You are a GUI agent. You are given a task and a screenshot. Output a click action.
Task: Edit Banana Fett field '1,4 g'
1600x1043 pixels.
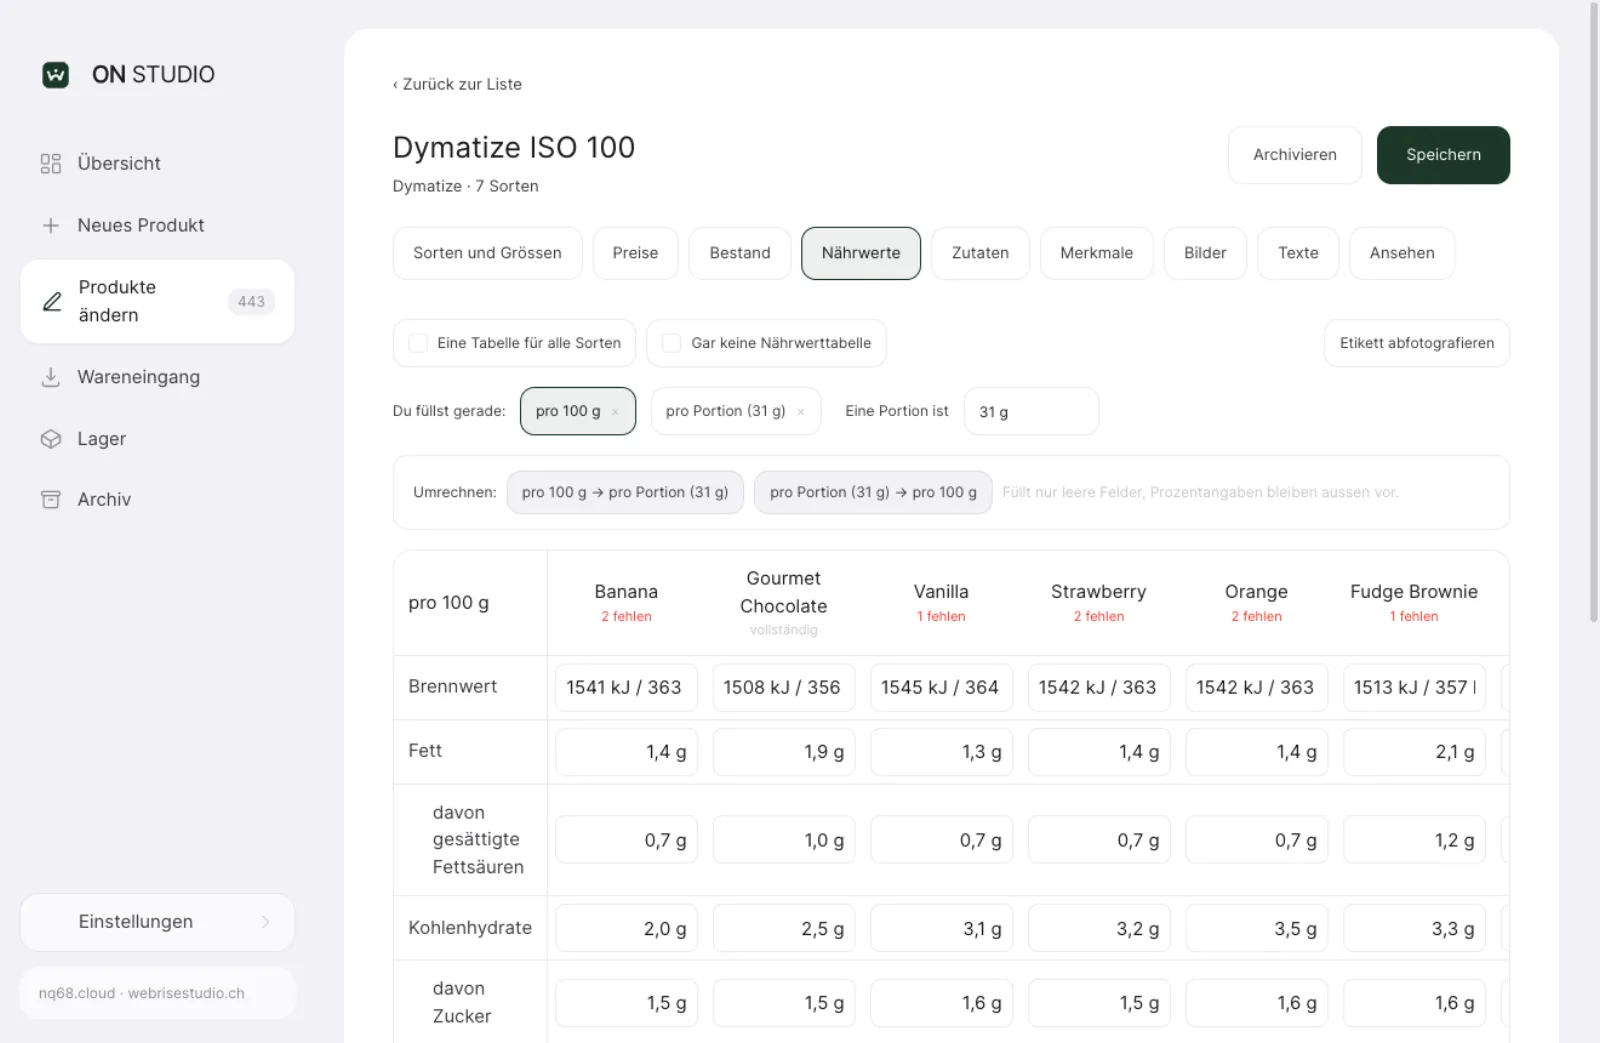[x=626, y=752]
